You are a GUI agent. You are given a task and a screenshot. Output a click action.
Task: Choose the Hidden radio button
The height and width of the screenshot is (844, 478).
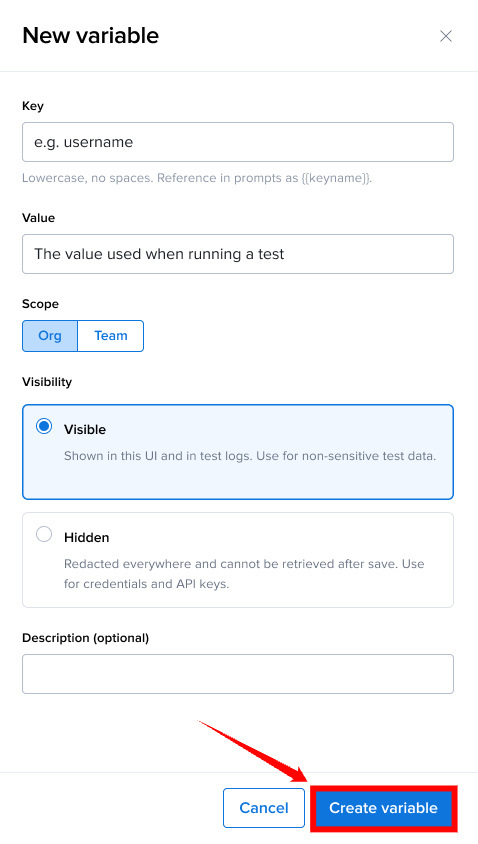[44, 534]
